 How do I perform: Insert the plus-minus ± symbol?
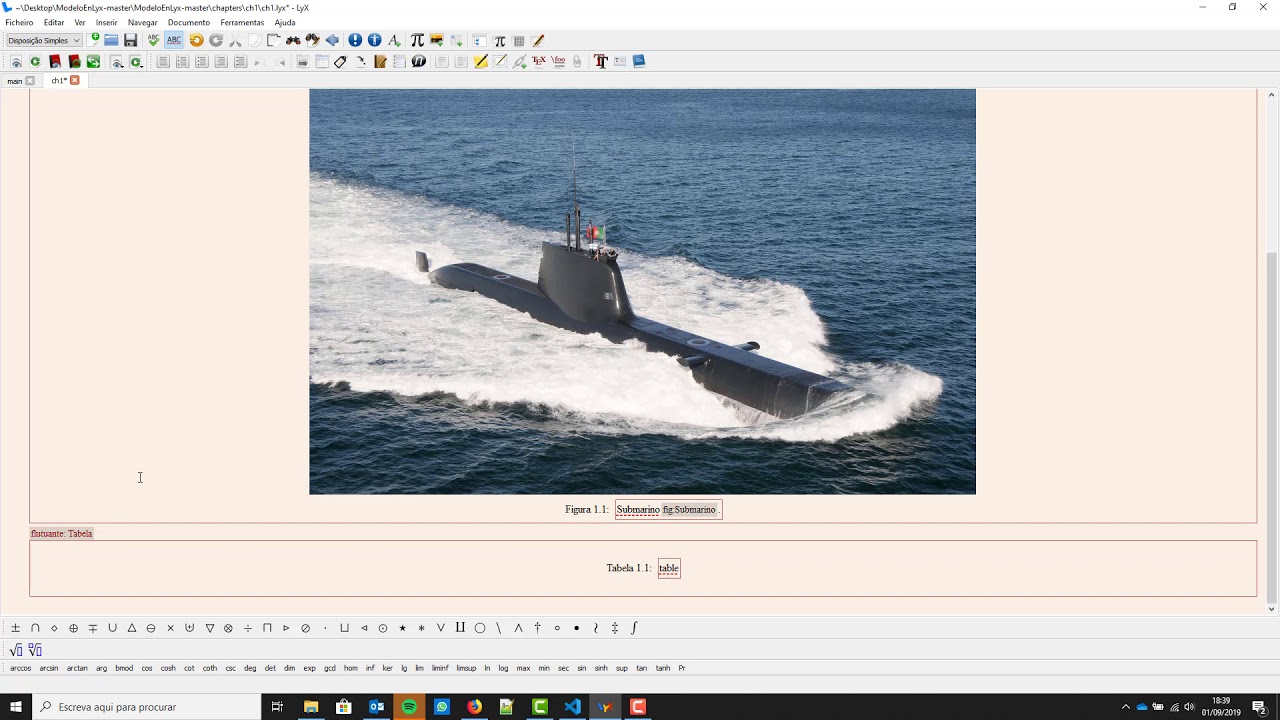[15, 628]
